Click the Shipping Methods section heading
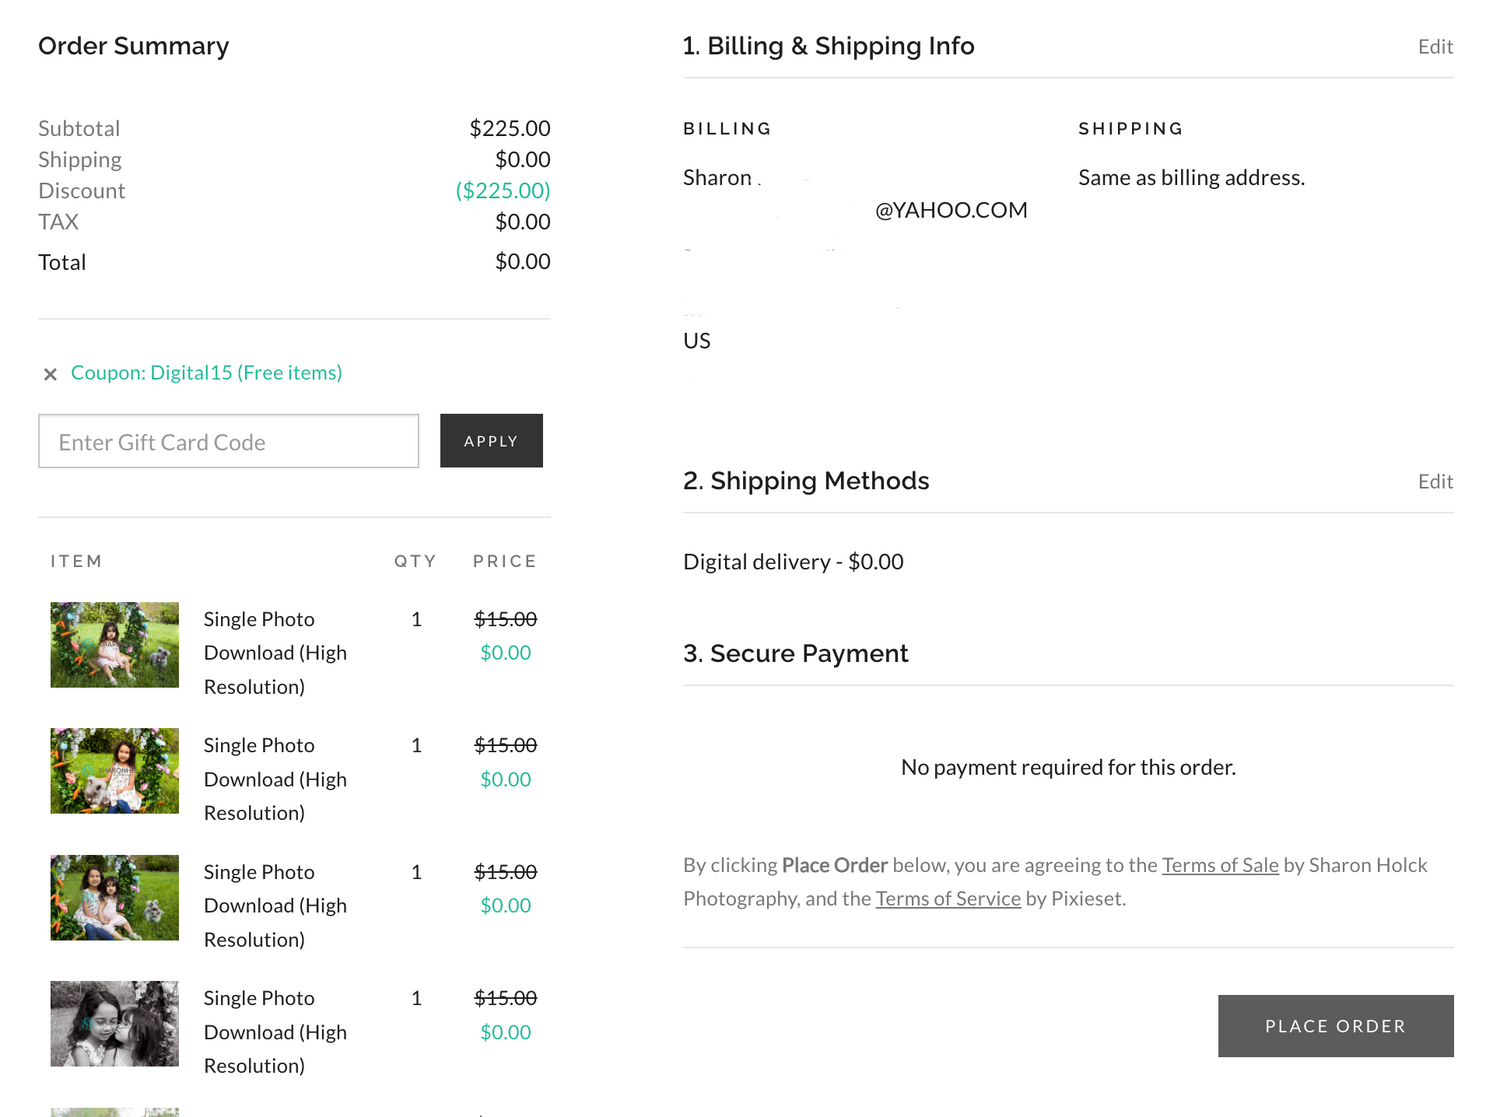Screen dimensions: 1500x1117 (806, 481)
